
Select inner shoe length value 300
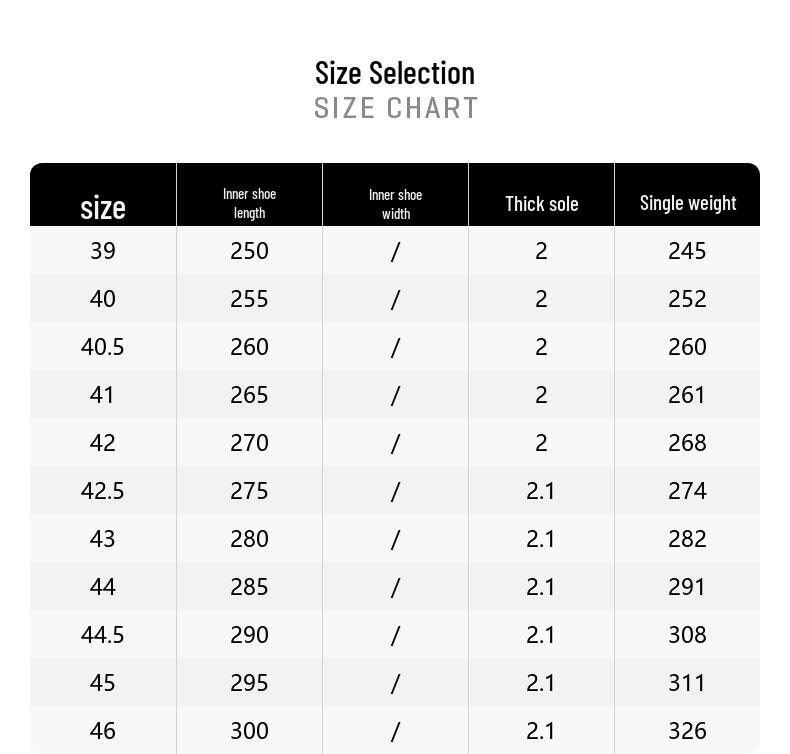pyautogui.click(x=249, y=731)
